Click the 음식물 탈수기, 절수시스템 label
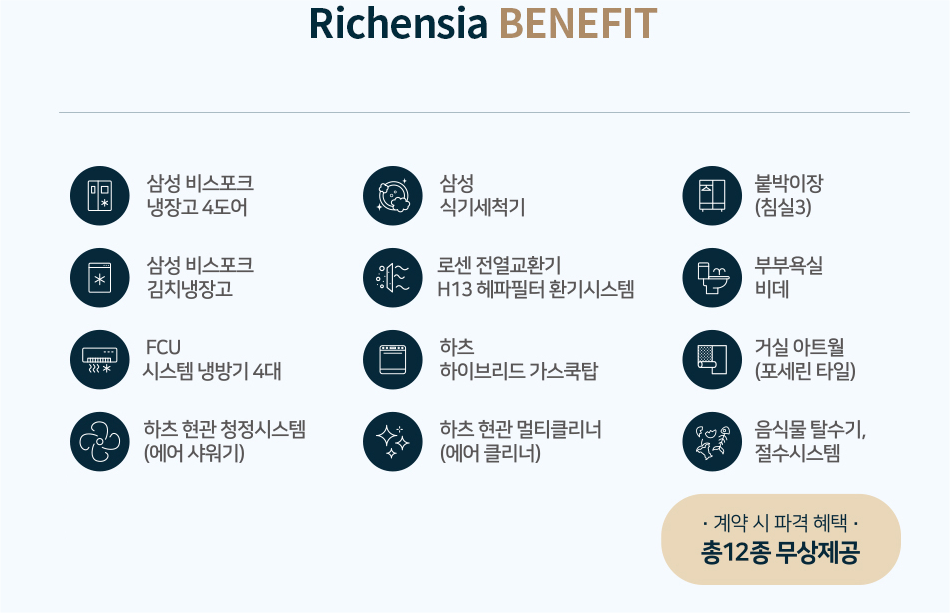 tap(809, 442)
